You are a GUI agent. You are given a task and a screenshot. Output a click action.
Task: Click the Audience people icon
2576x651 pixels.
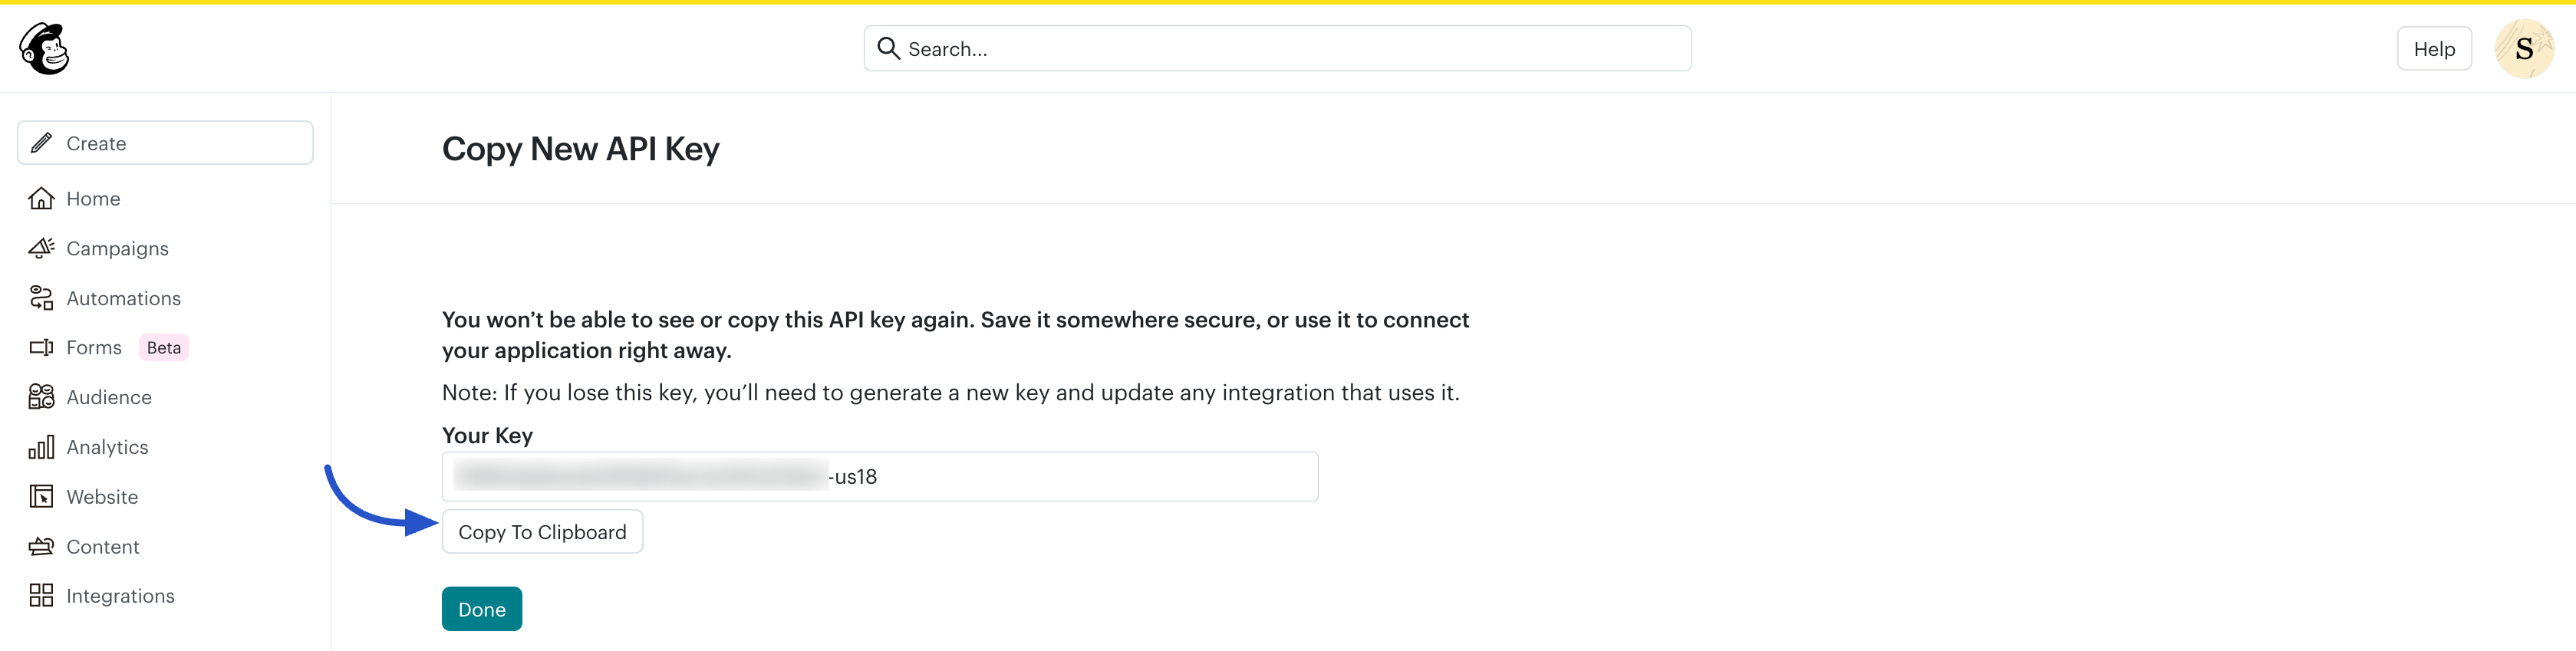point(41,397)
